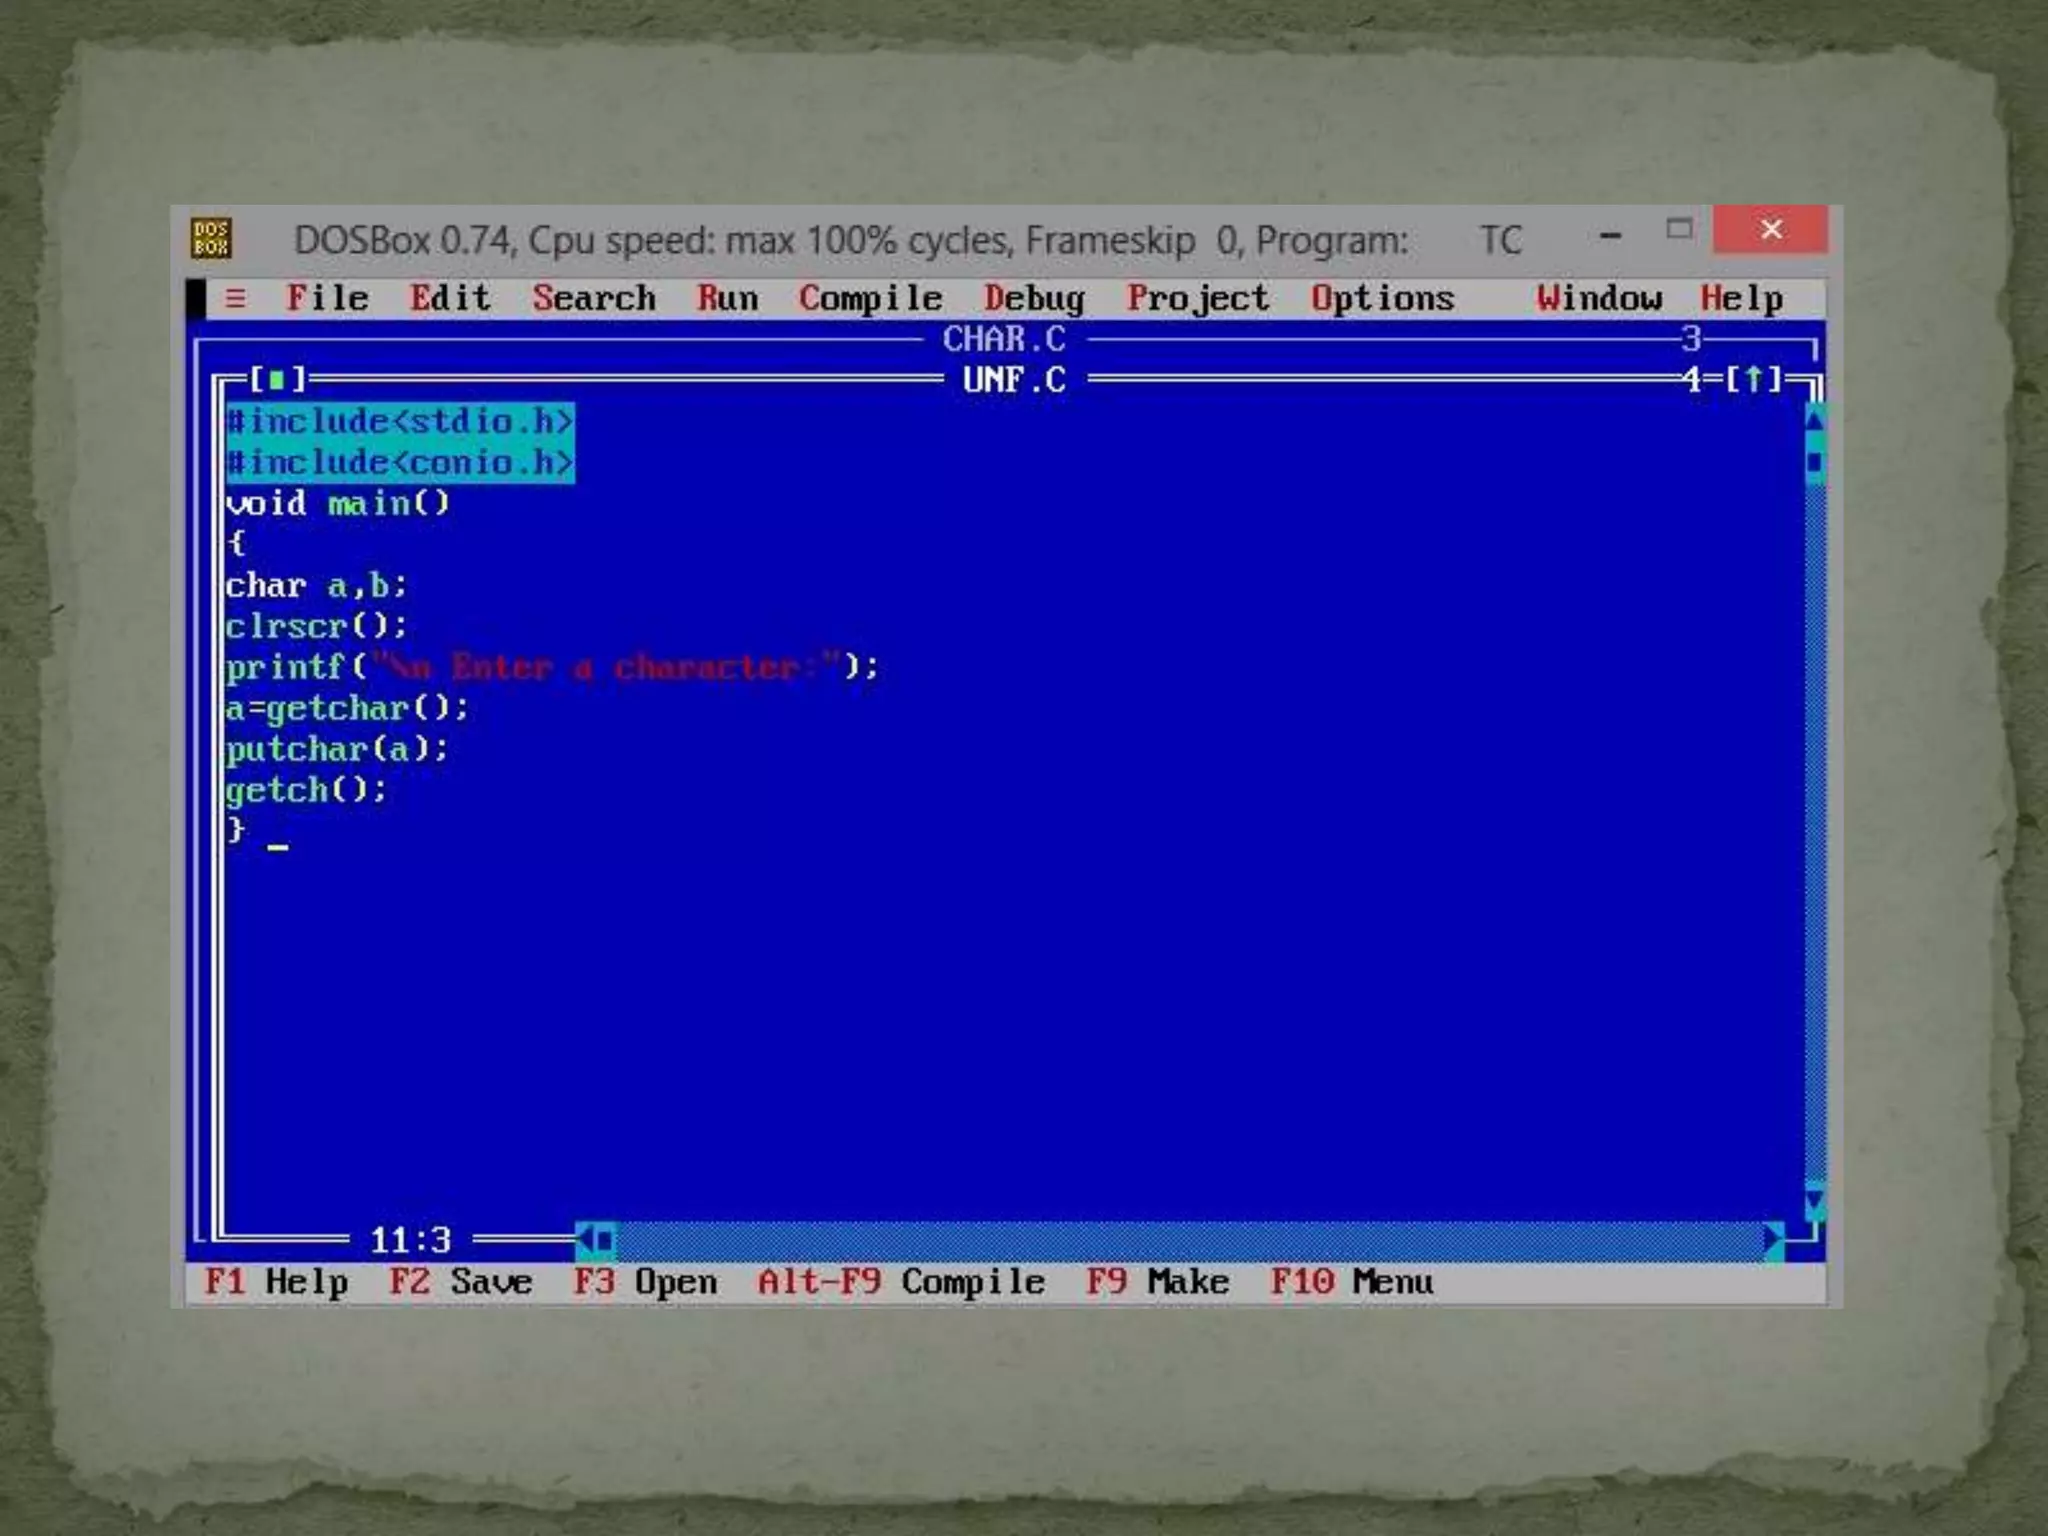Open the Run menu
2048x1536 pixels.
(x=727, y=299)
